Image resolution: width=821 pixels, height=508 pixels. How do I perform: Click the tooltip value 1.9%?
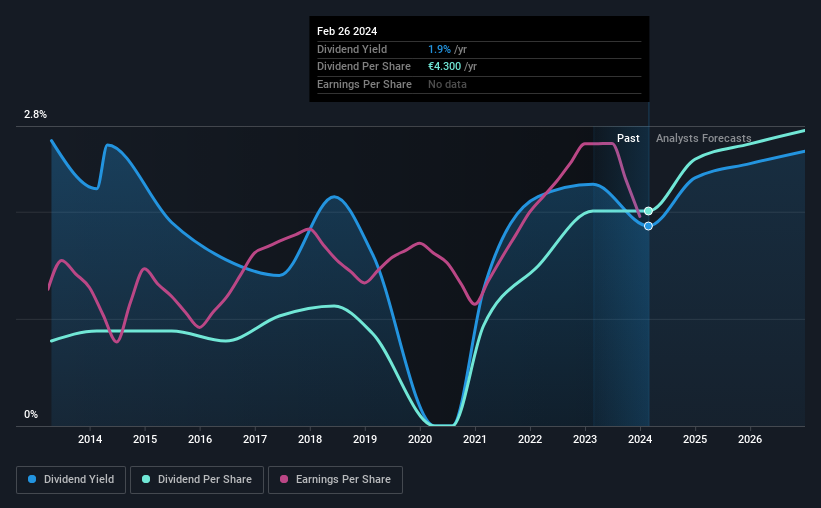tap(439, 49)
